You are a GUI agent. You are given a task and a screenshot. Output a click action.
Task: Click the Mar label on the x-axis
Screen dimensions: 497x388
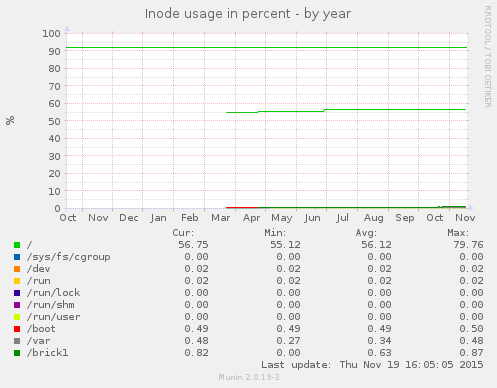point(221,218)
